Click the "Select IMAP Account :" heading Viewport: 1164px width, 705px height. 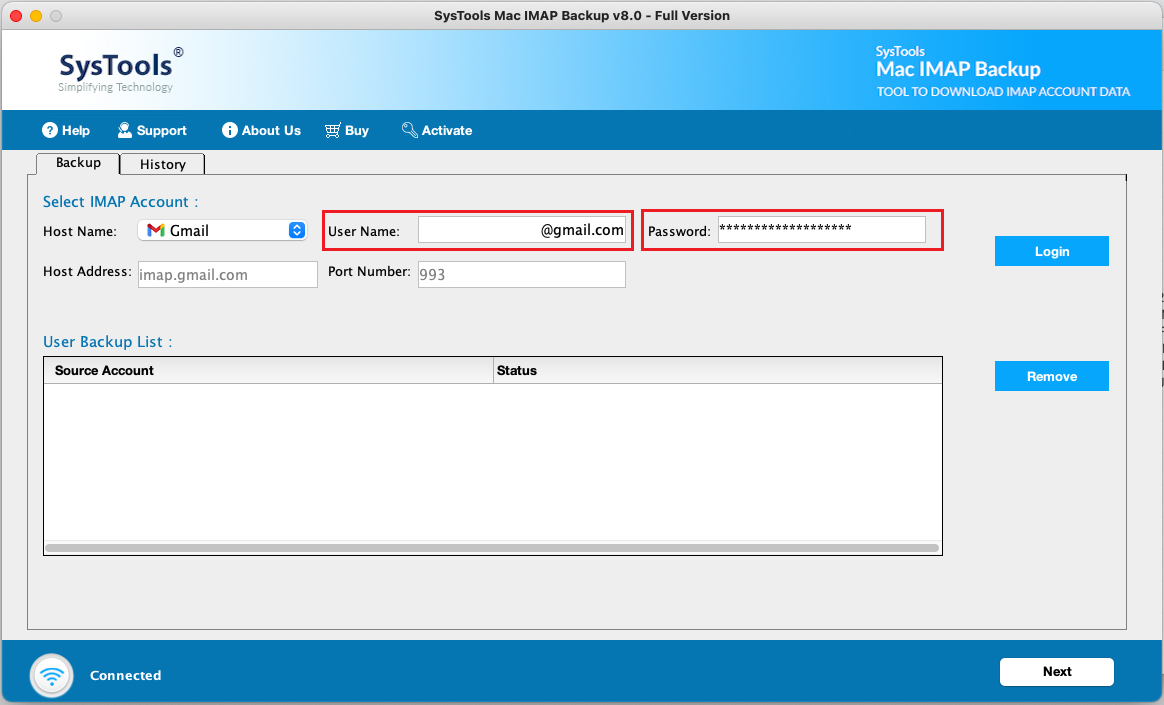[x=120, y=202]
